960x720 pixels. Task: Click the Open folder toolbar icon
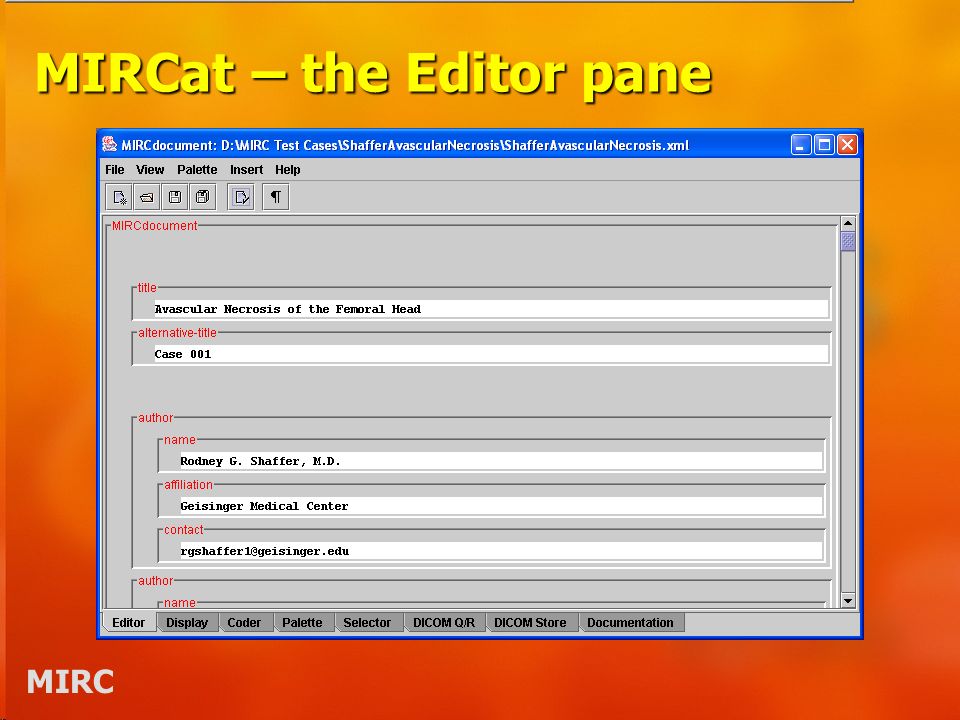click(x=147, y=197)
